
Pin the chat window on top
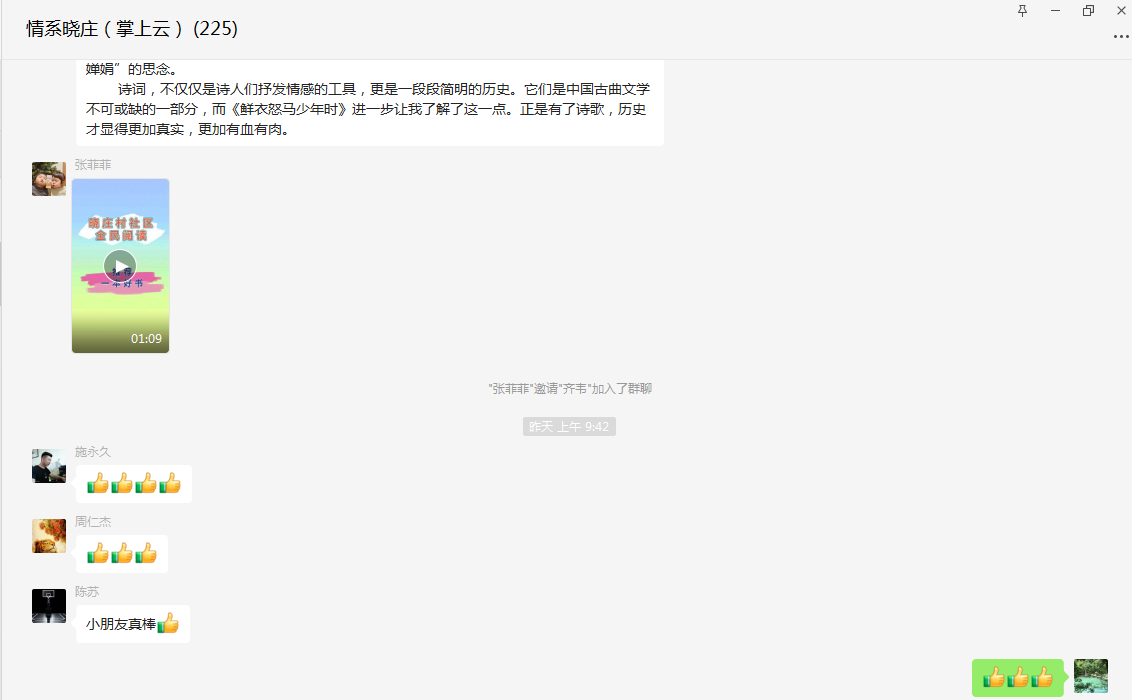pos(1022,11)
